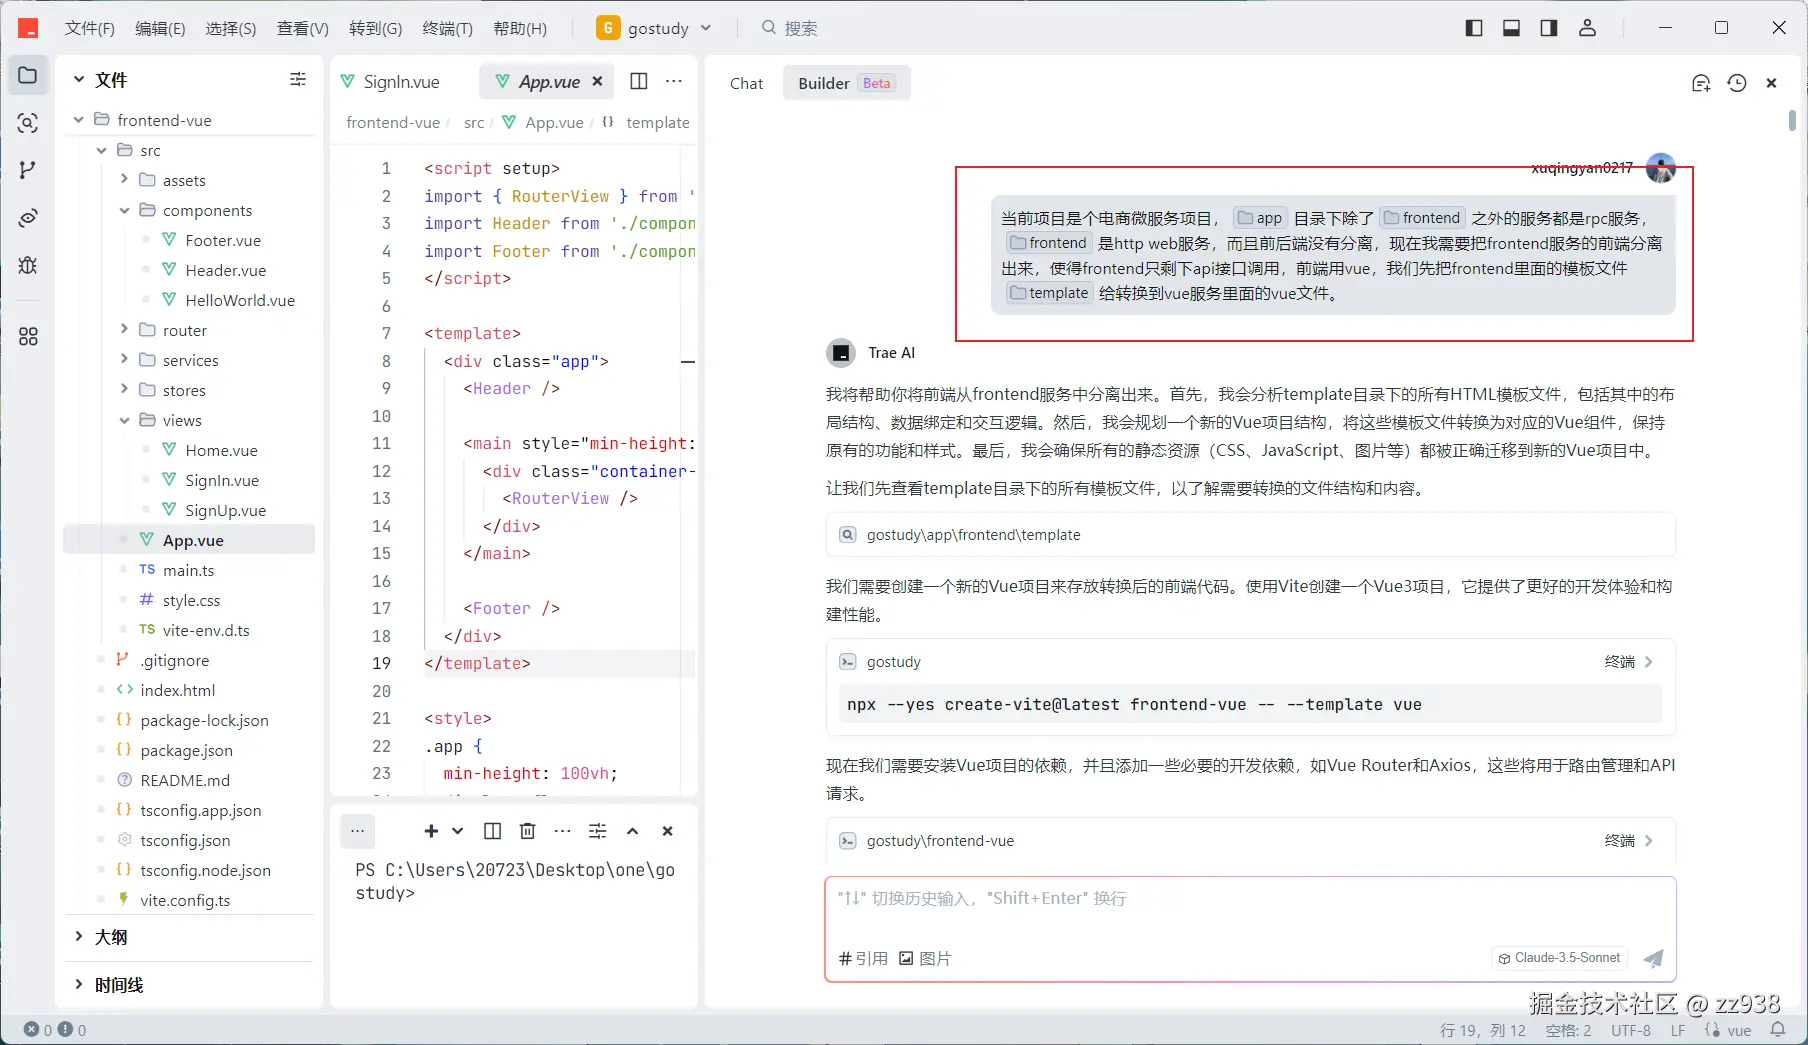Screen dimensions: 1808x1045
Task: Open the gostudy command in terminal link
Action: [1628, 662]
